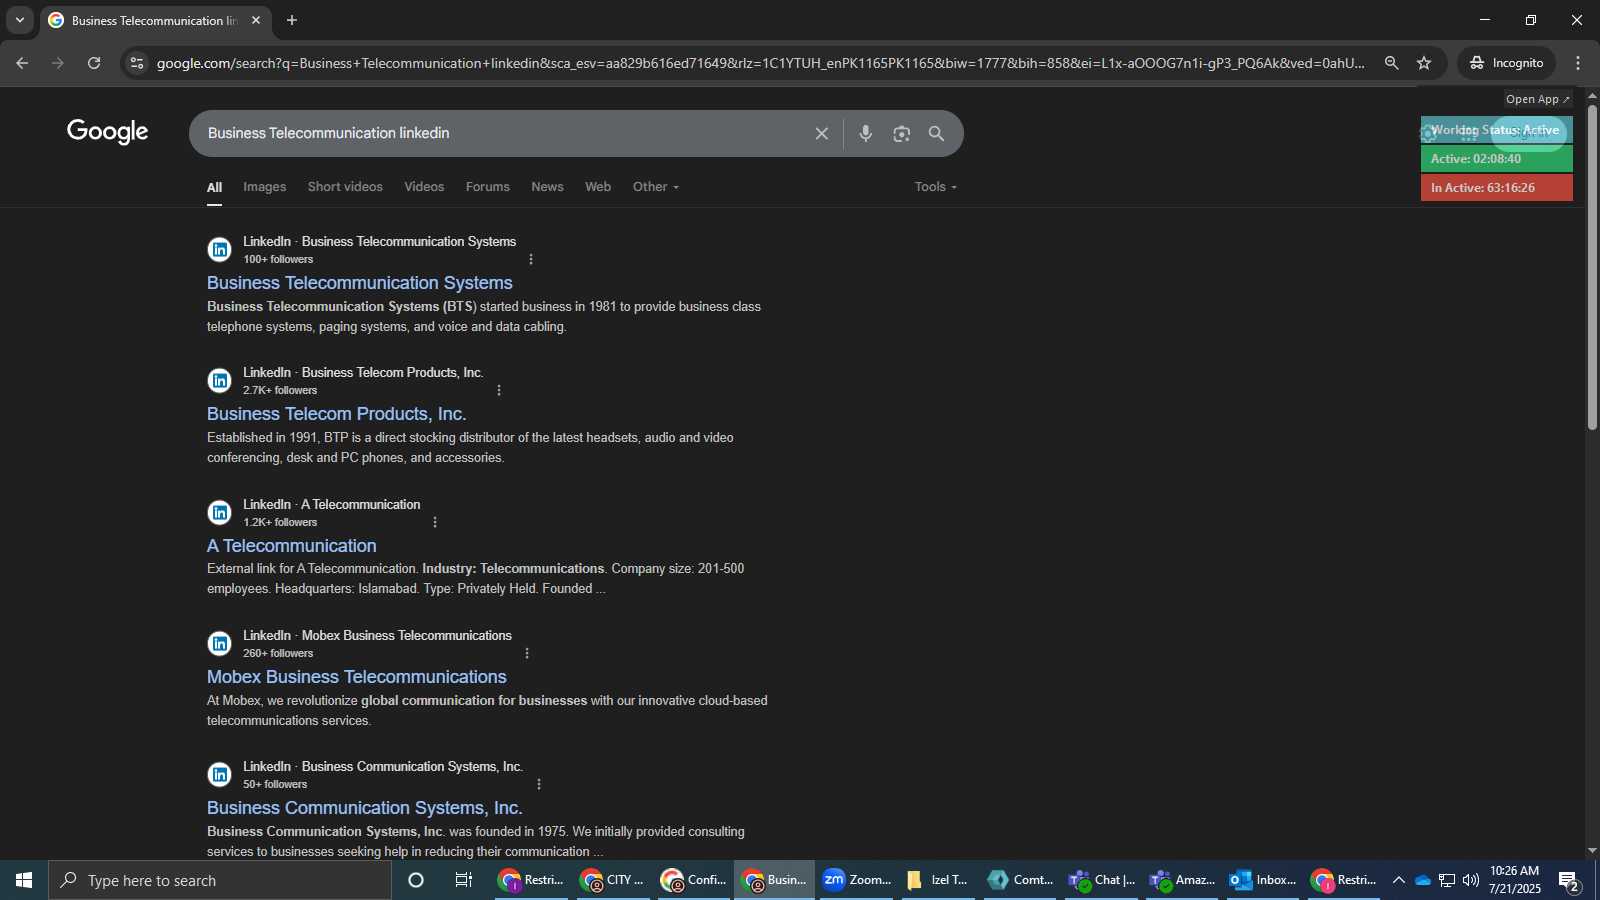Open the volume control in system tray
The image size is (1600, 900).
(1471, 880)
